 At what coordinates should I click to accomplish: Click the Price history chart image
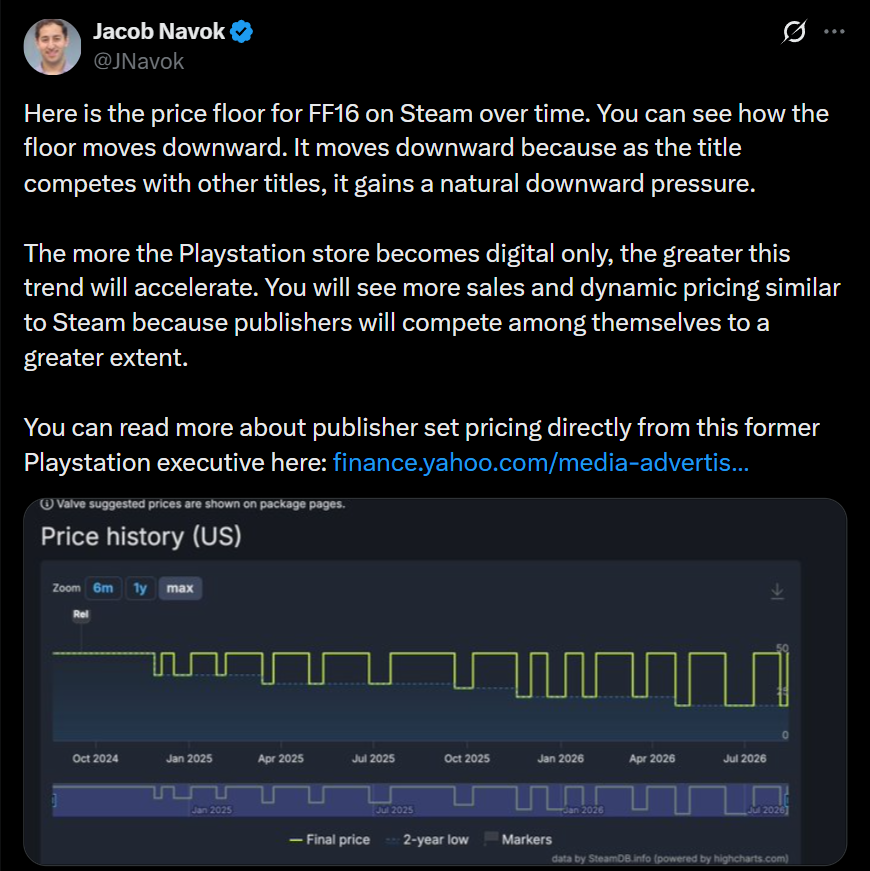click(435, 682)
